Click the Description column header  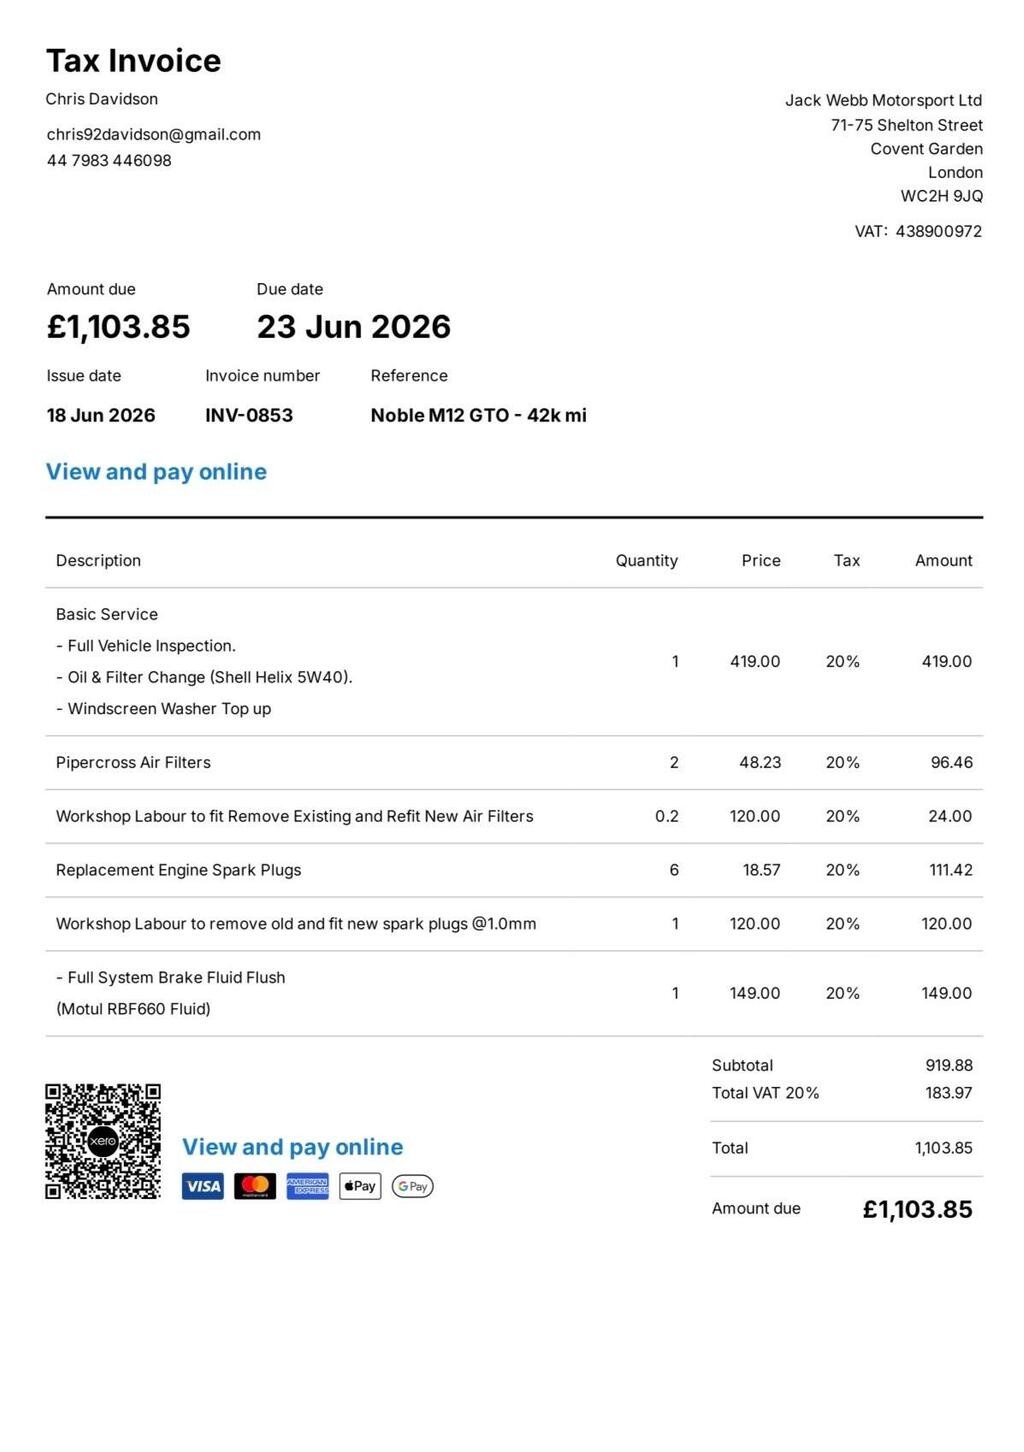point(98,561)
